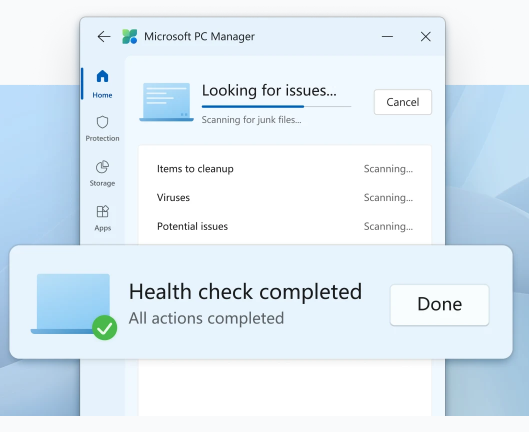
Task: Click Scanning for junk files status text
Action: pos(251,120)
